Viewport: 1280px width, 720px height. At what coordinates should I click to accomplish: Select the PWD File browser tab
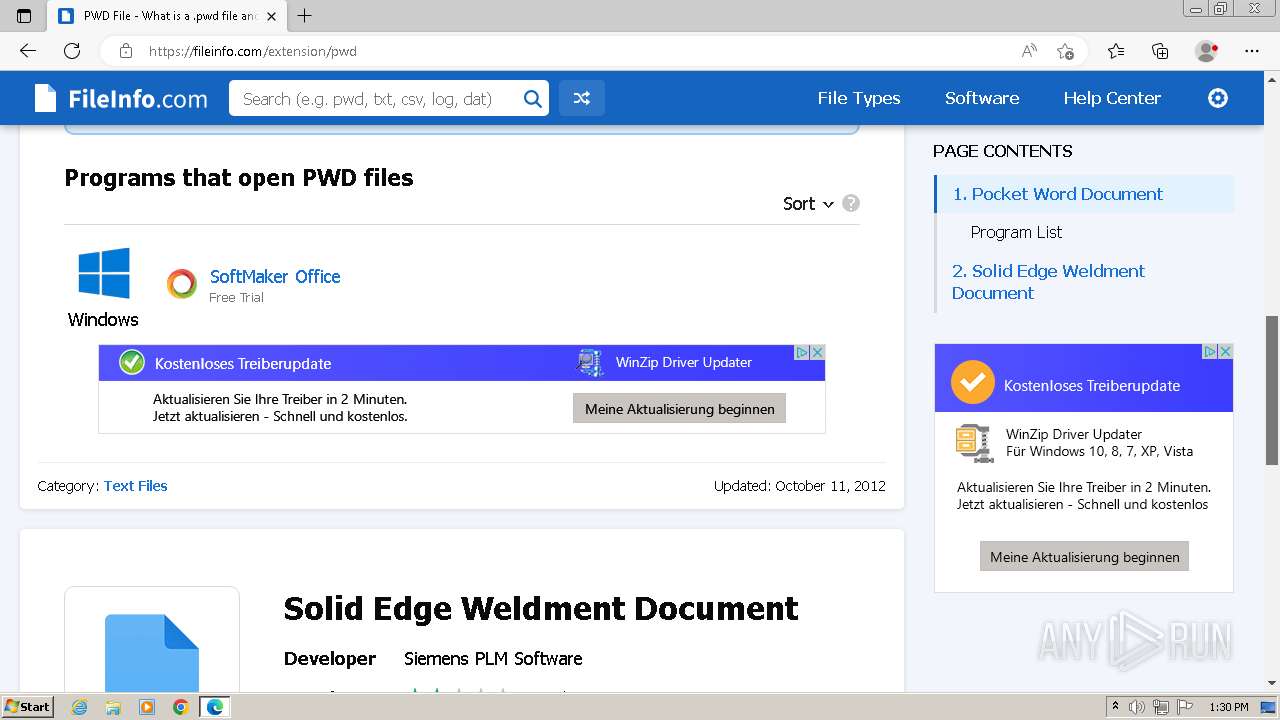click(x=168, y=16)
